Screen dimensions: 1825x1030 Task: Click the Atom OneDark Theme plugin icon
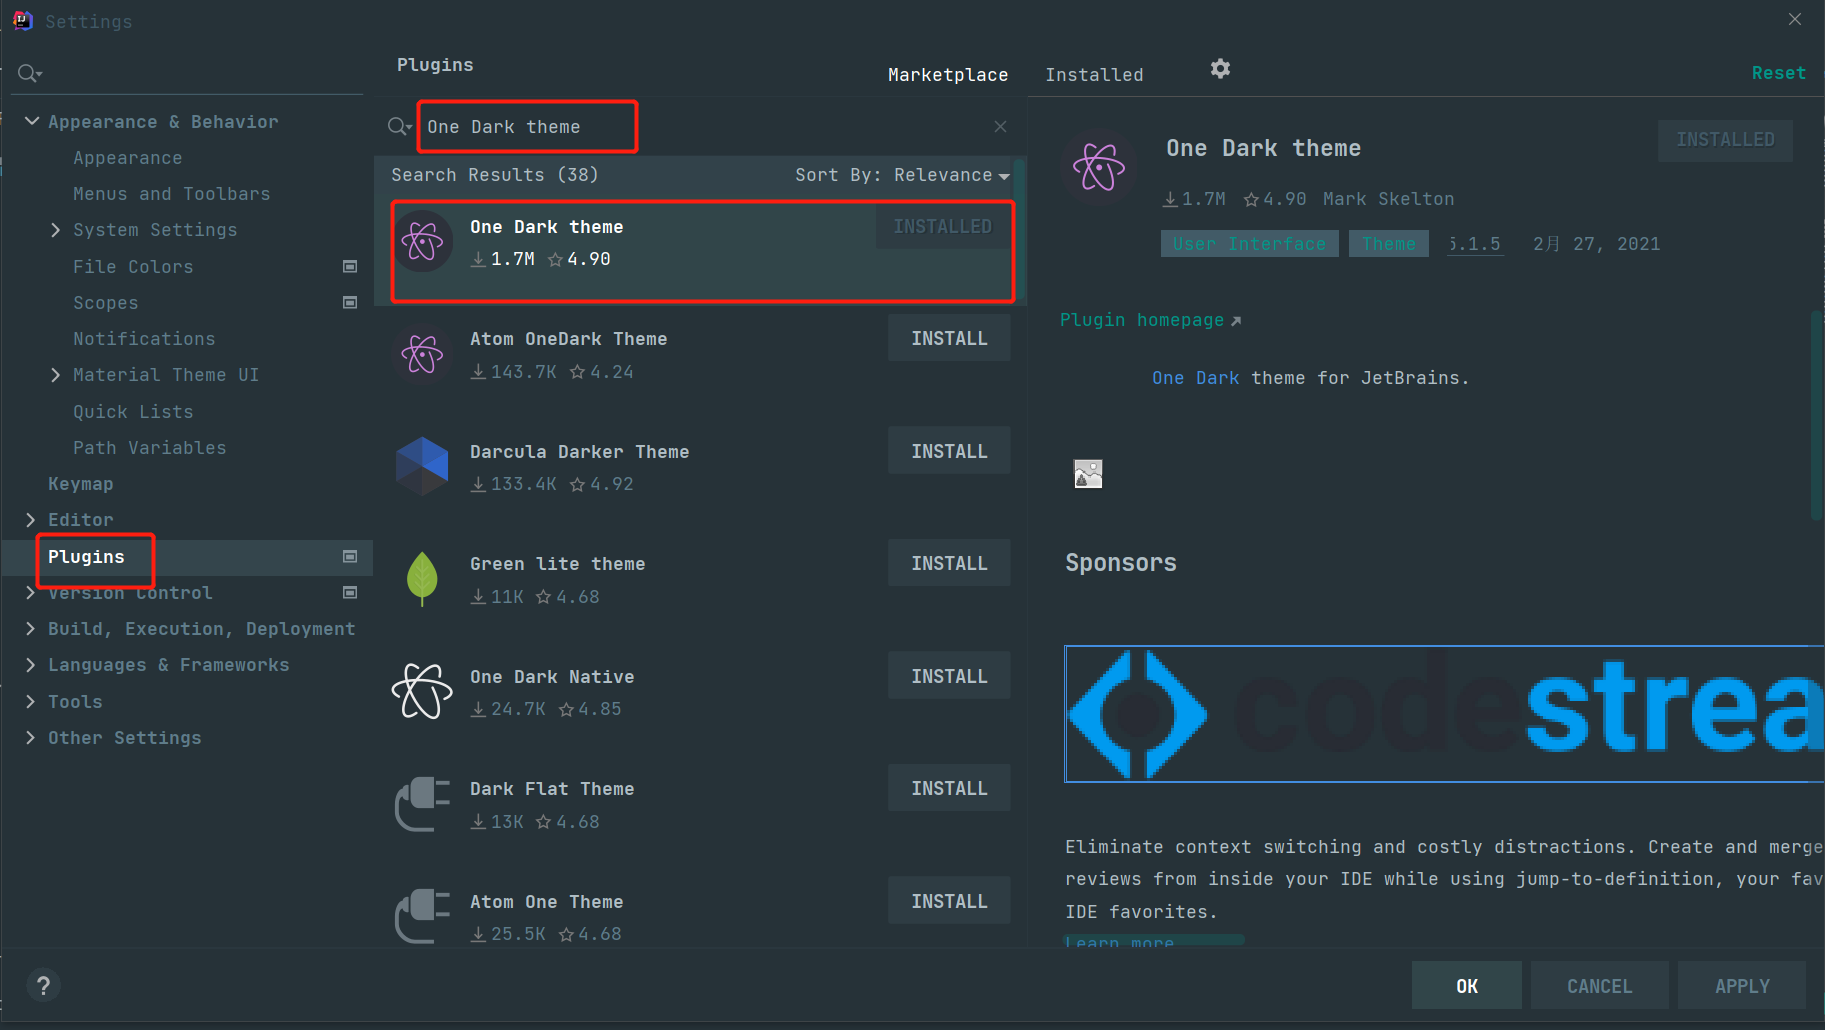pyautogui.click(x=422, y=354)
